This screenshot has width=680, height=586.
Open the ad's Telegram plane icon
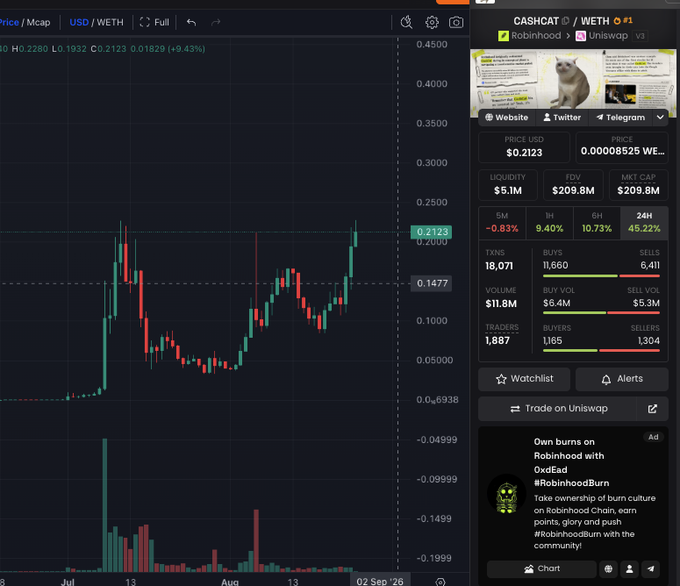pyautogui.click(x=651, y=569)
